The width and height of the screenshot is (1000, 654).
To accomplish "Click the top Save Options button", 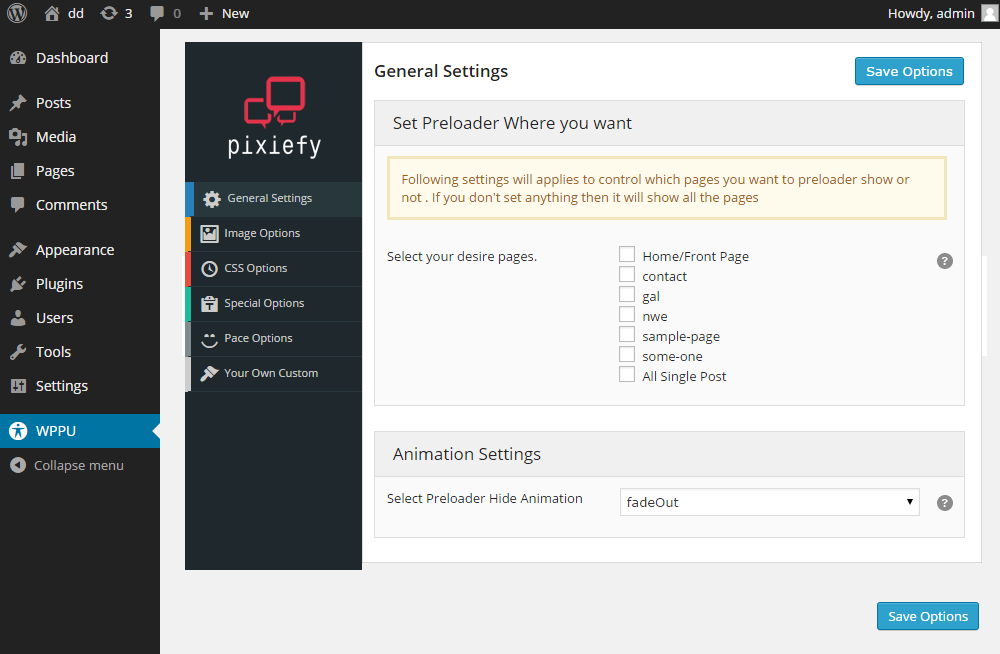I will [x=909, y=71].
